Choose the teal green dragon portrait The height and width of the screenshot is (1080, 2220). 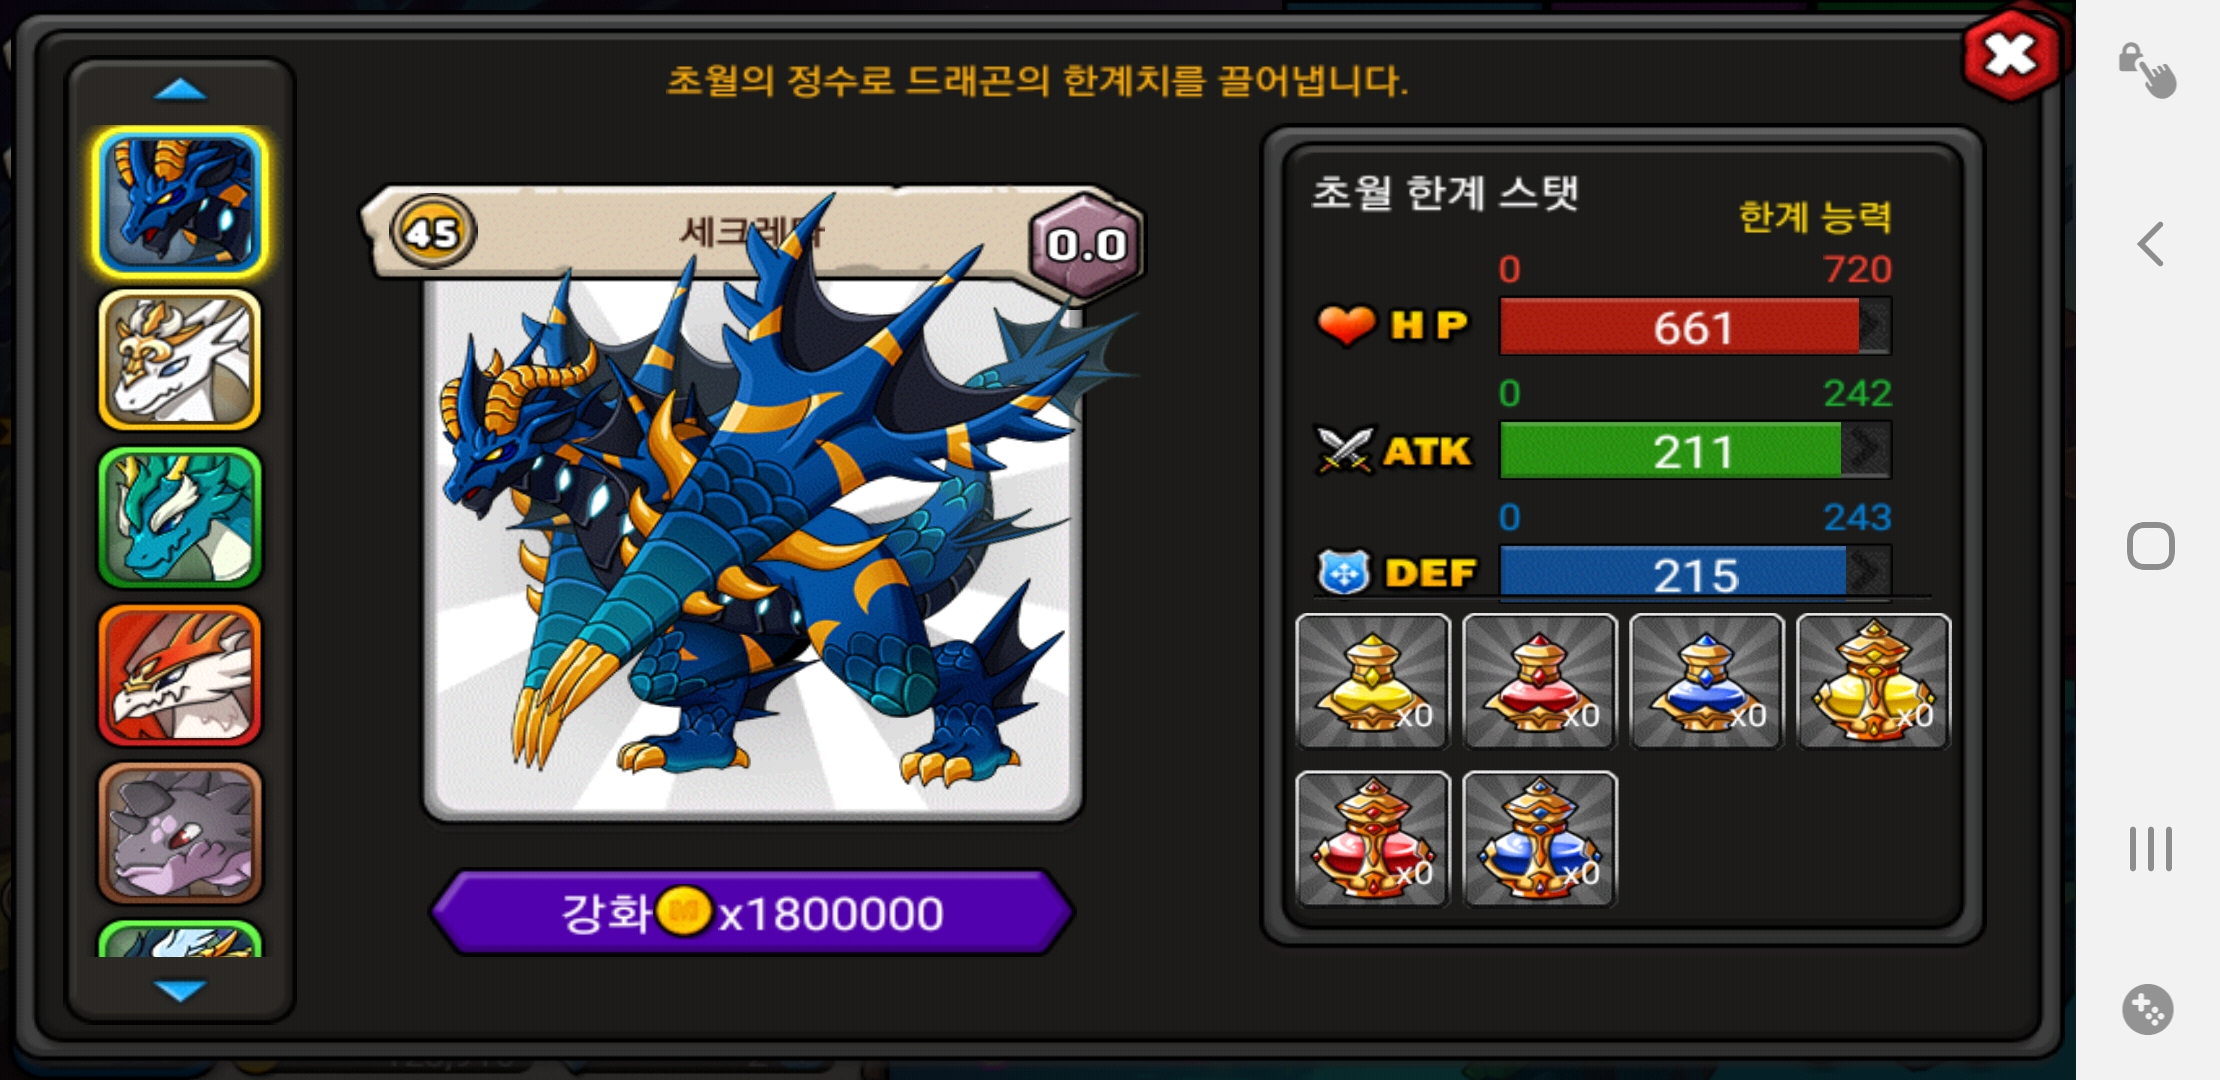[x=180, y=517]
